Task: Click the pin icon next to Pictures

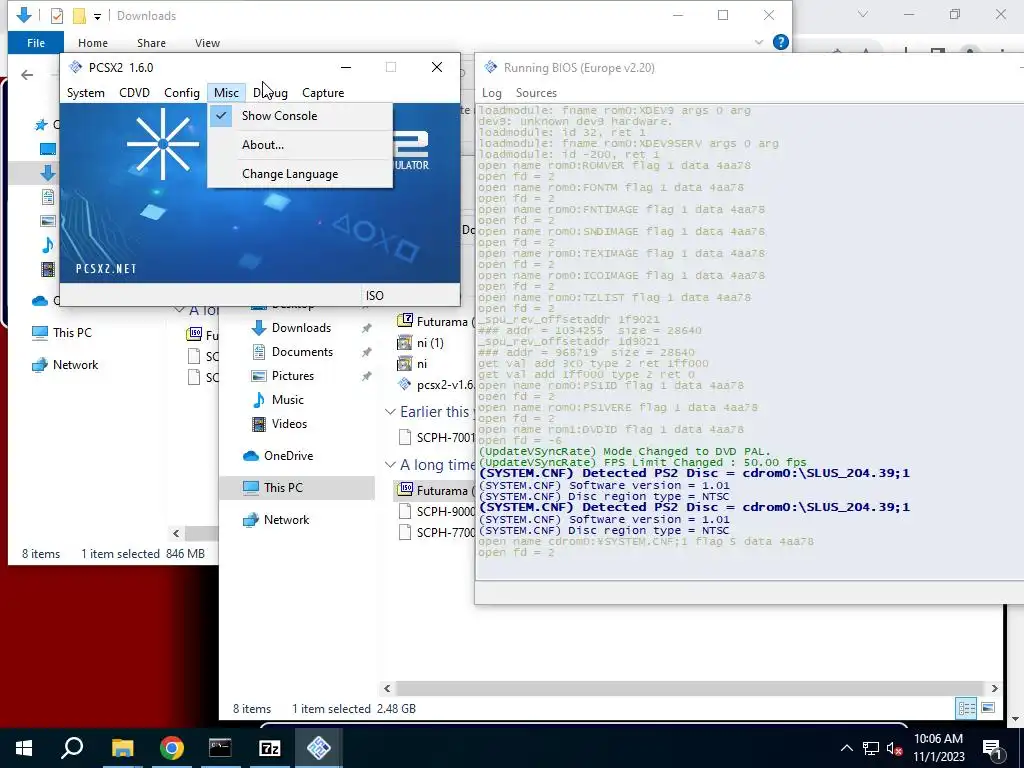Action: (366, 376)
